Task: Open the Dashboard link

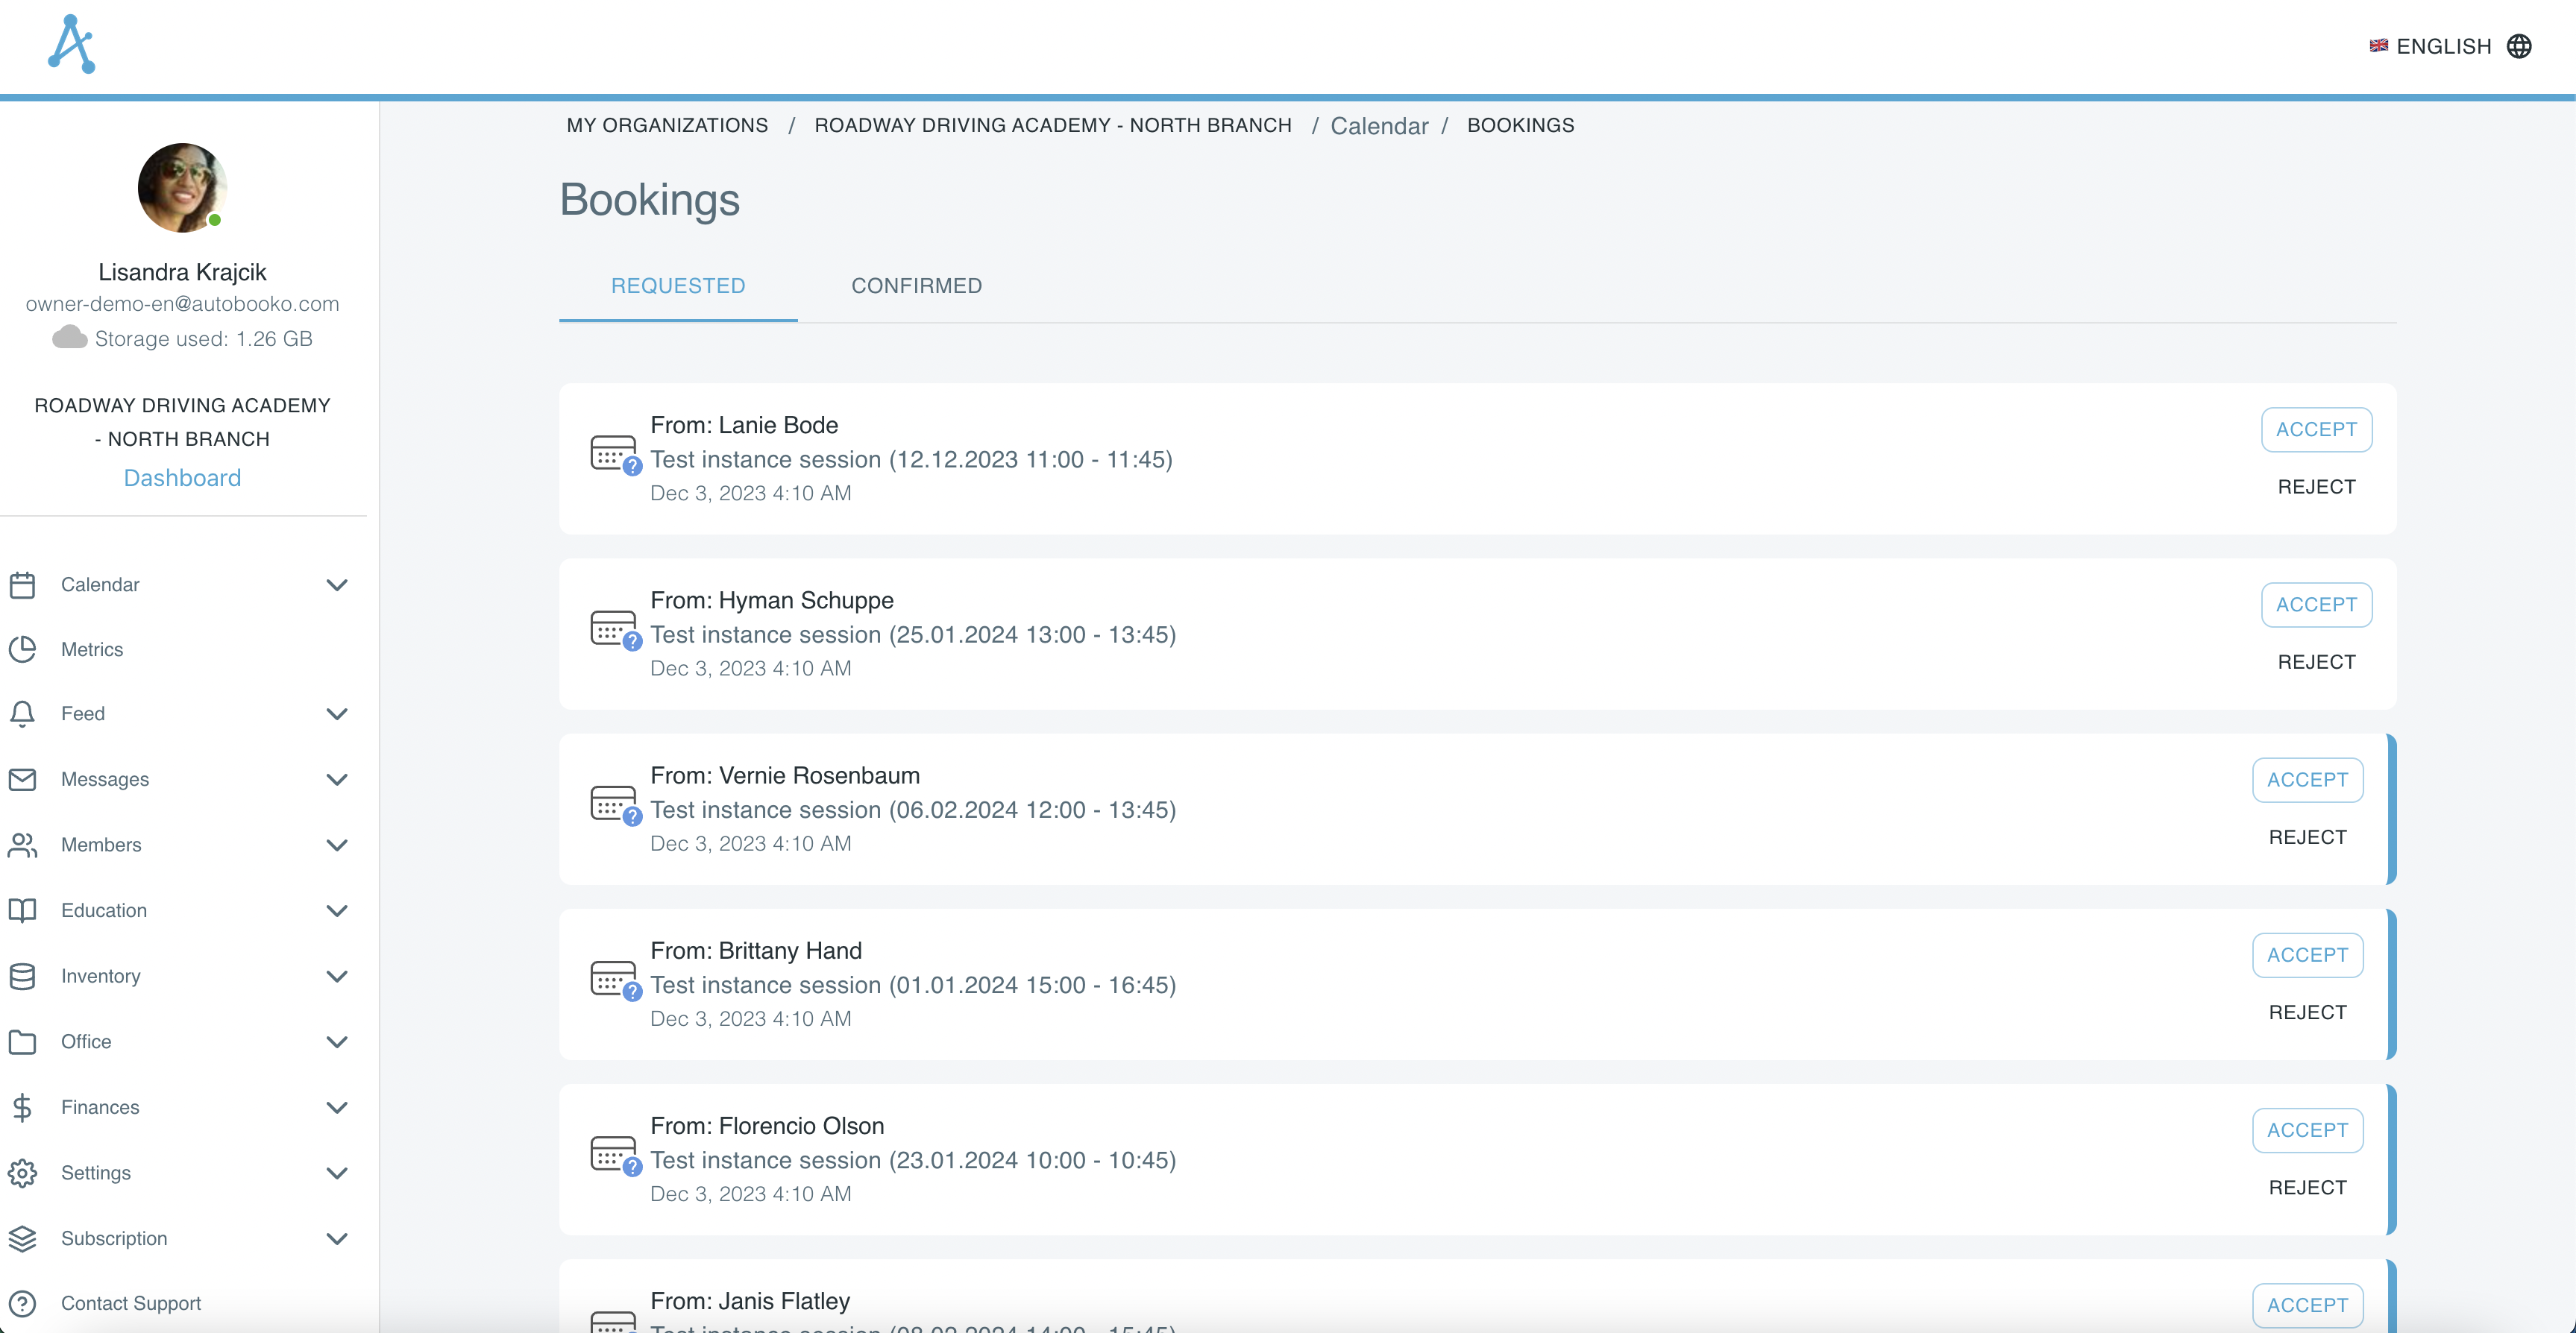Action: tap(181, 477)
